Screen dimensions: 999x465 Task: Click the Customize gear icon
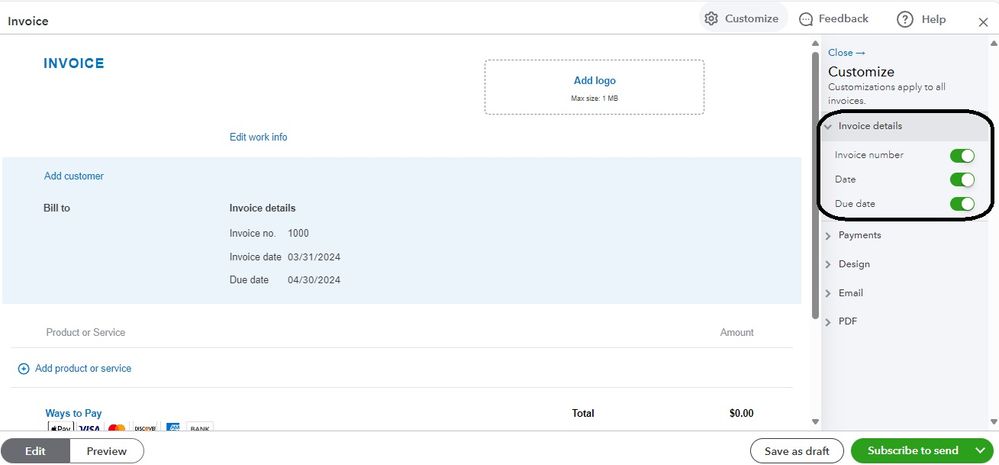711,19
